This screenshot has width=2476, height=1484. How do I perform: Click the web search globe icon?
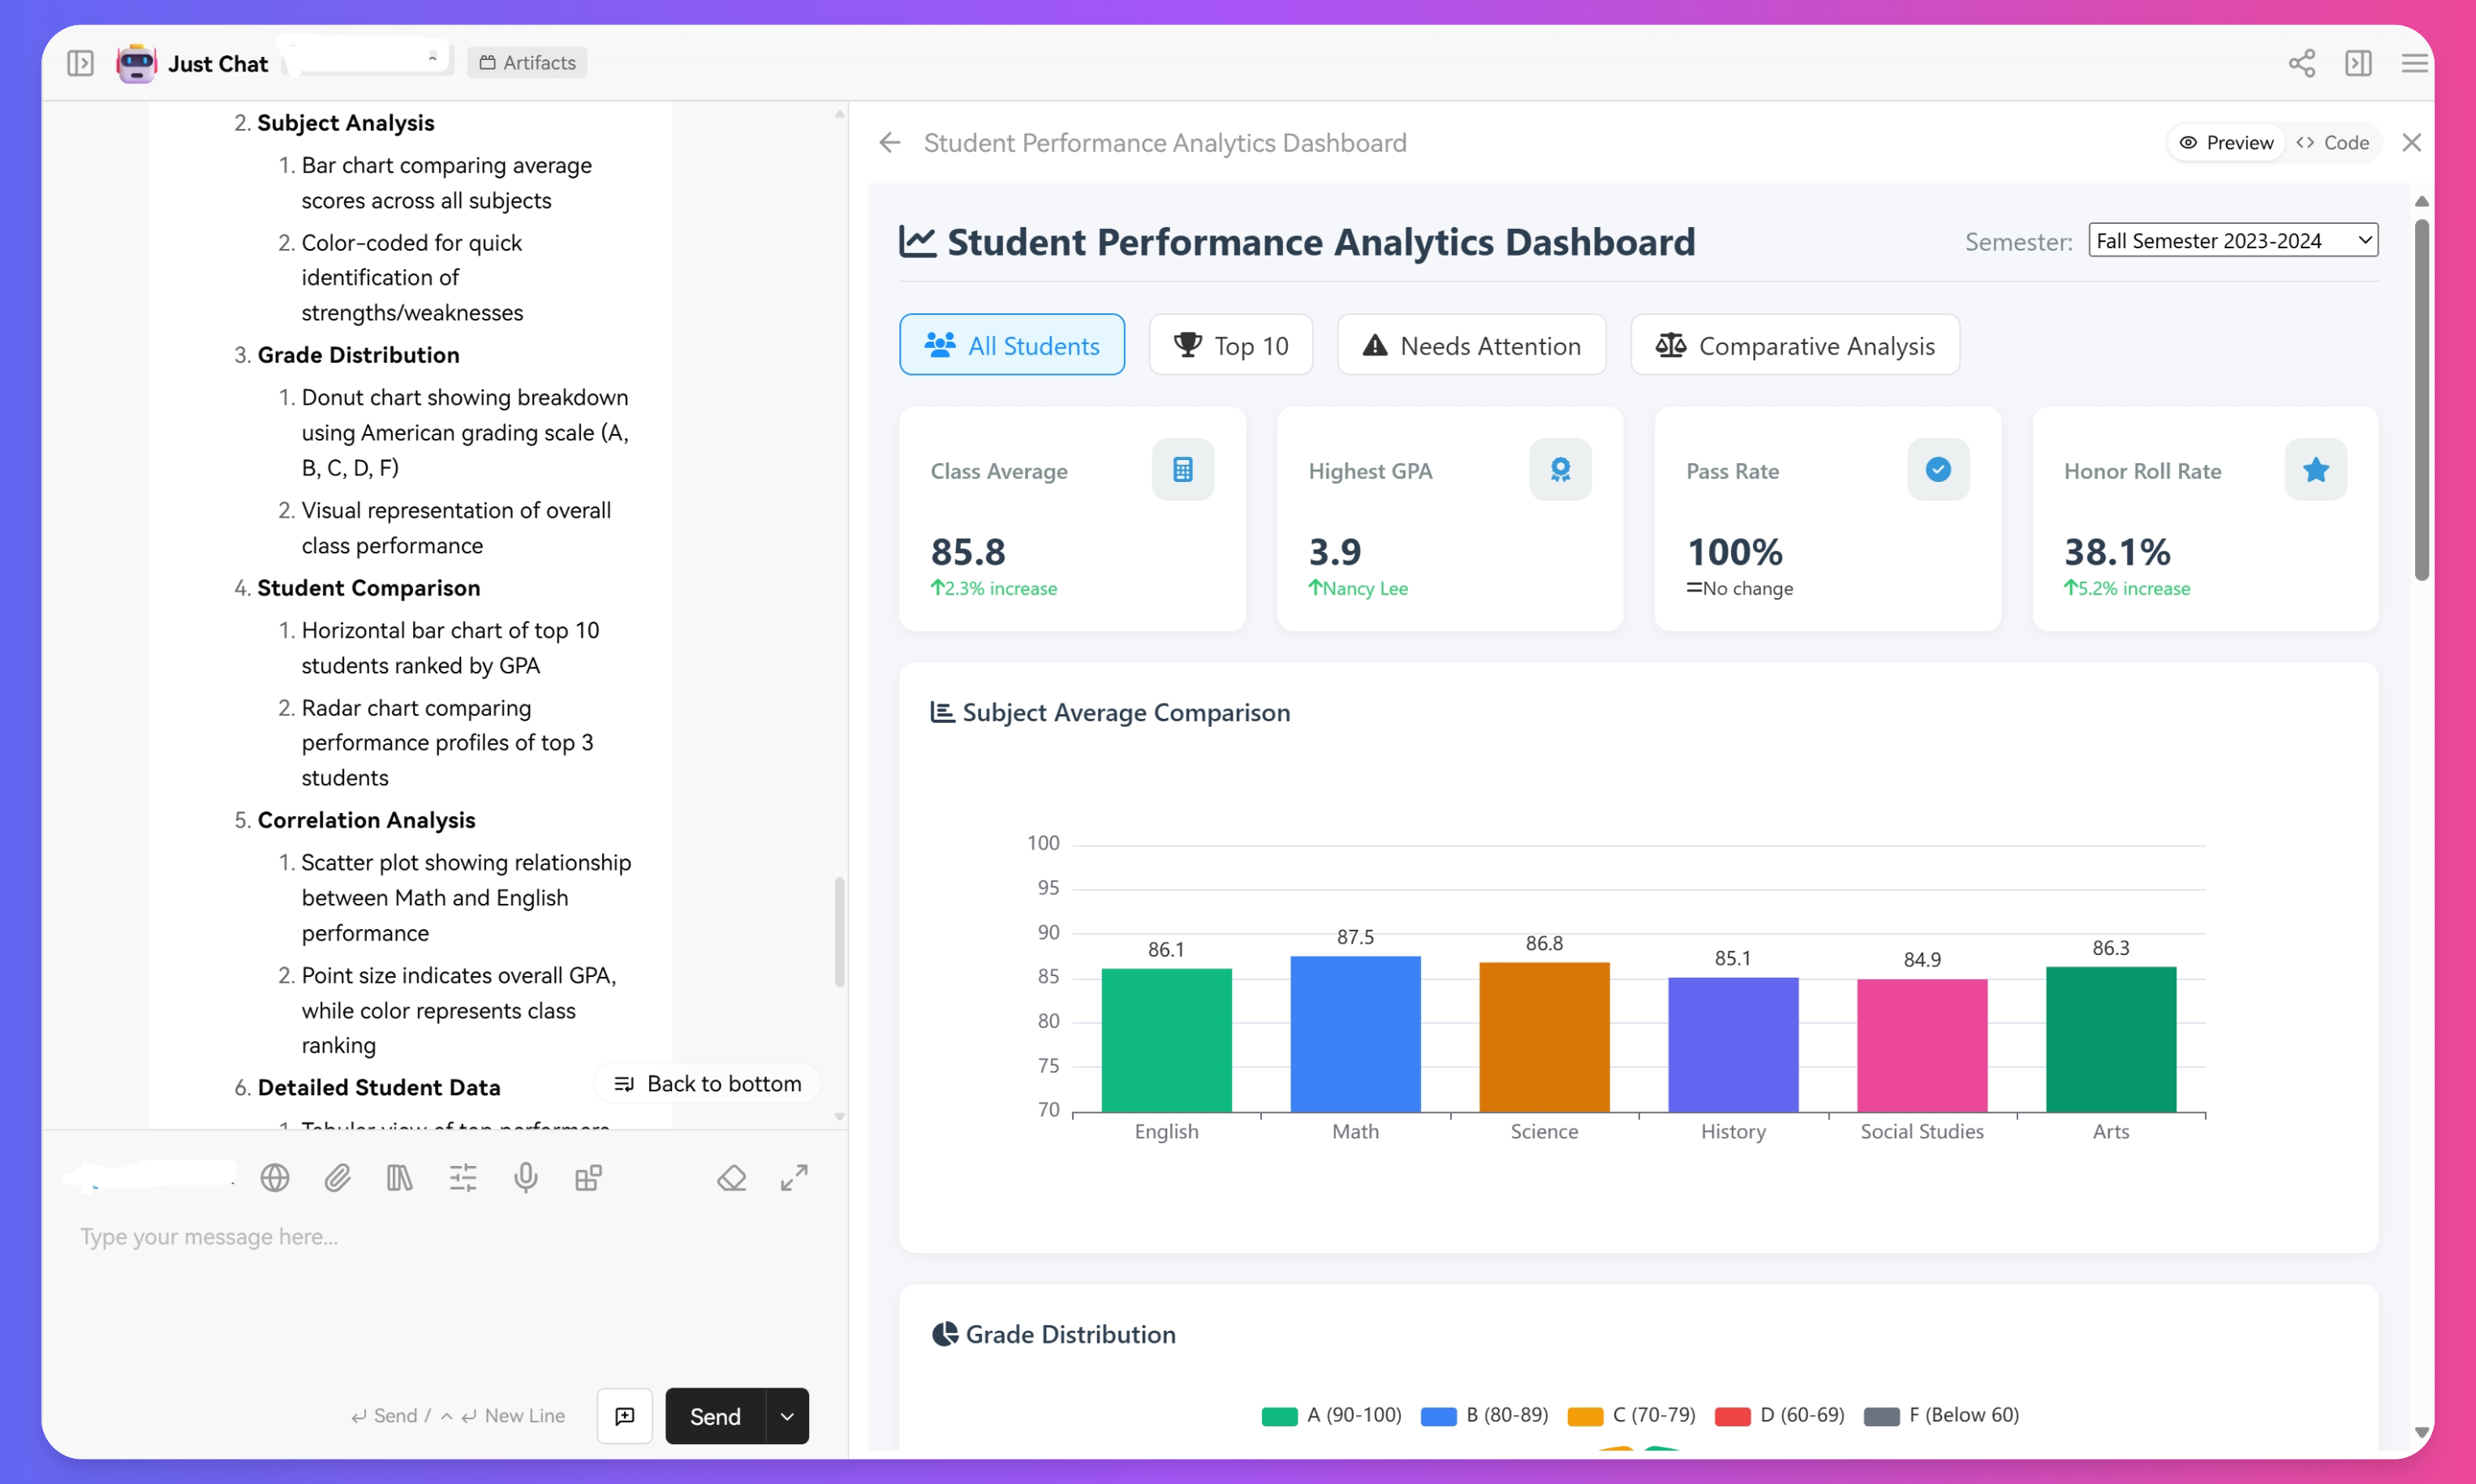274,1178
